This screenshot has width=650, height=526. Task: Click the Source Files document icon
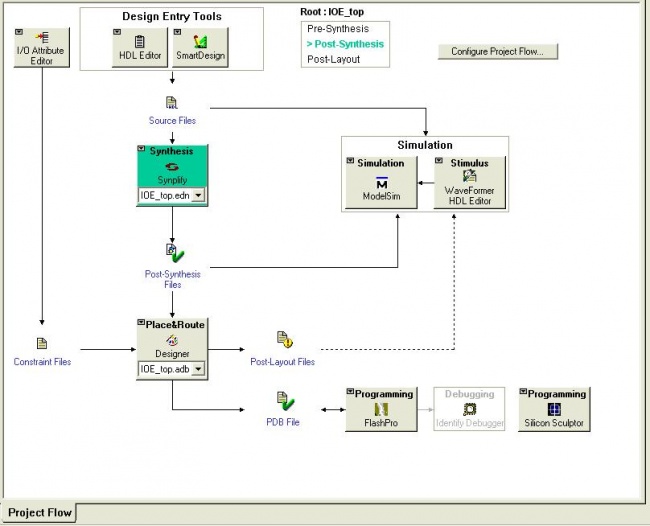click(x=172, y=103)
